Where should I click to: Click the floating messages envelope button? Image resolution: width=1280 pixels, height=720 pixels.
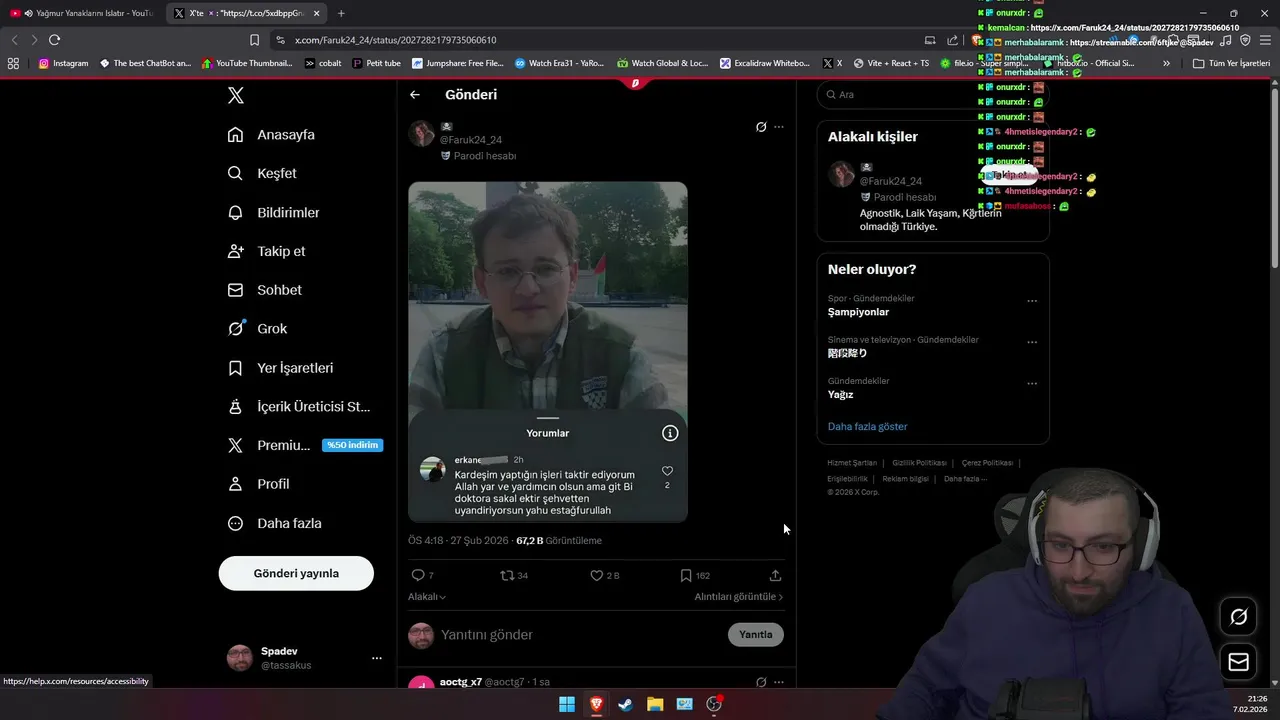[1238, 662]
